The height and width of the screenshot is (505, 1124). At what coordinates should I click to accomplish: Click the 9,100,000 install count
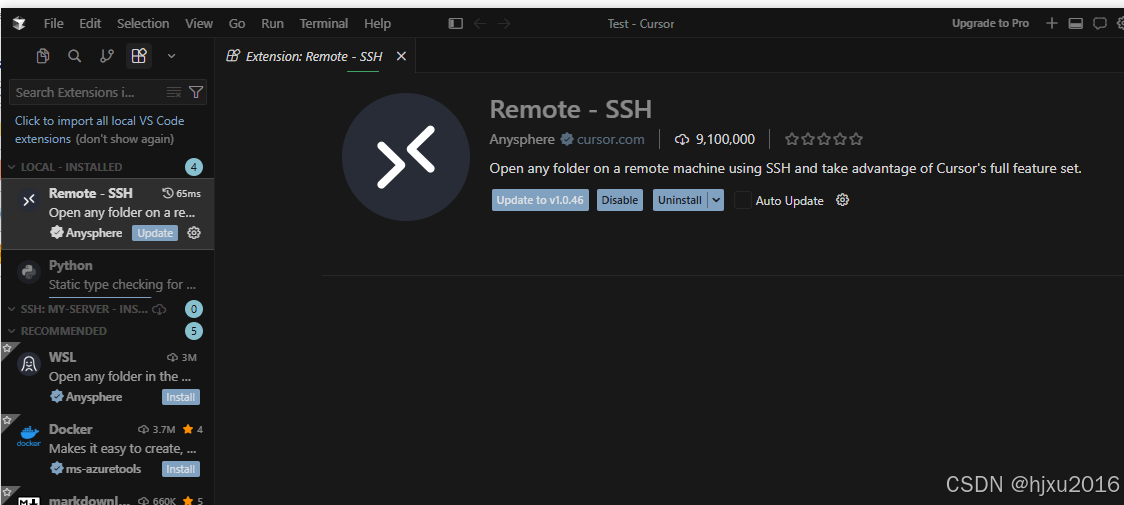tap(715, 139)
